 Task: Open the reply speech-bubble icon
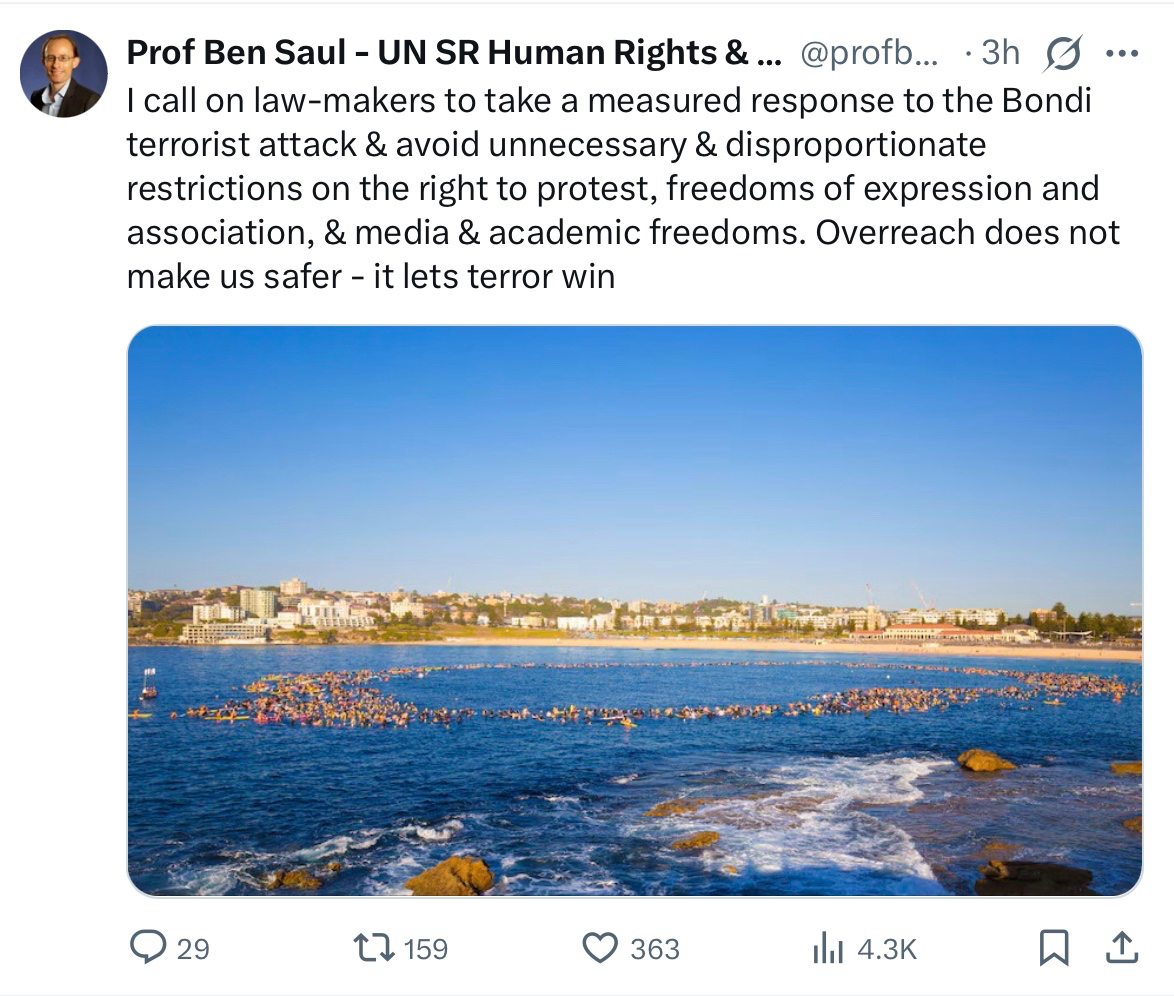148,947
